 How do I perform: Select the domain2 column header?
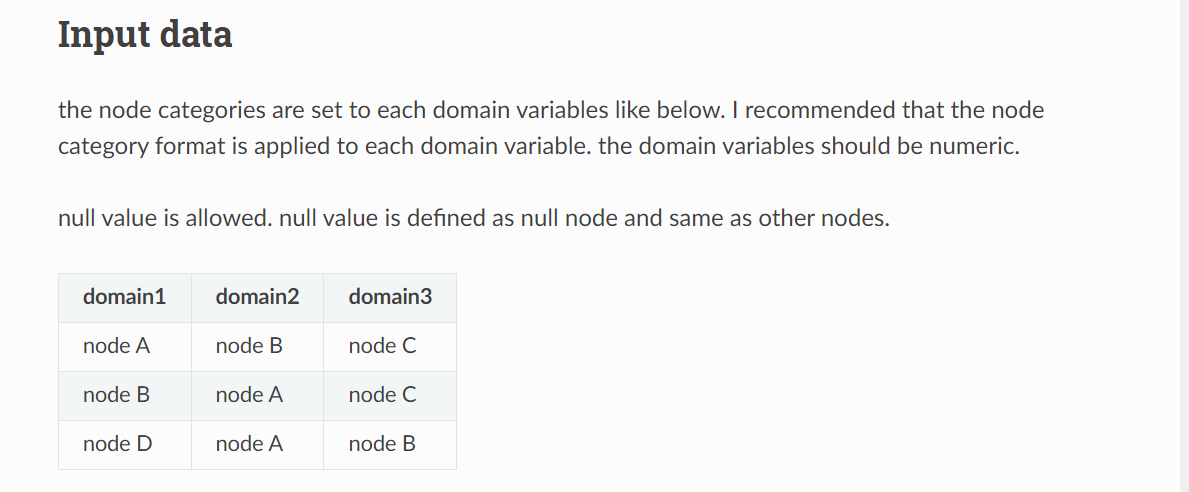tap(257, 297)
